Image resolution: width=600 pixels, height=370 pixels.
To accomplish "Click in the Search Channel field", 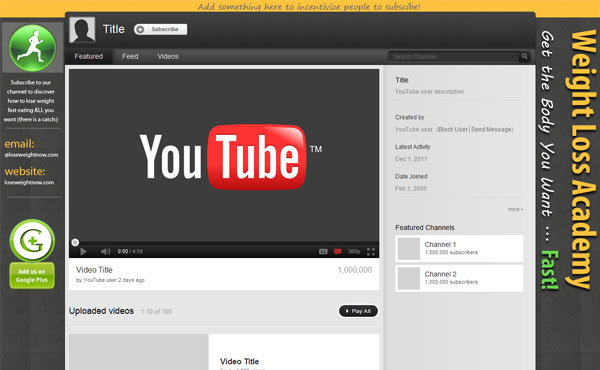I will click(454, 57).
